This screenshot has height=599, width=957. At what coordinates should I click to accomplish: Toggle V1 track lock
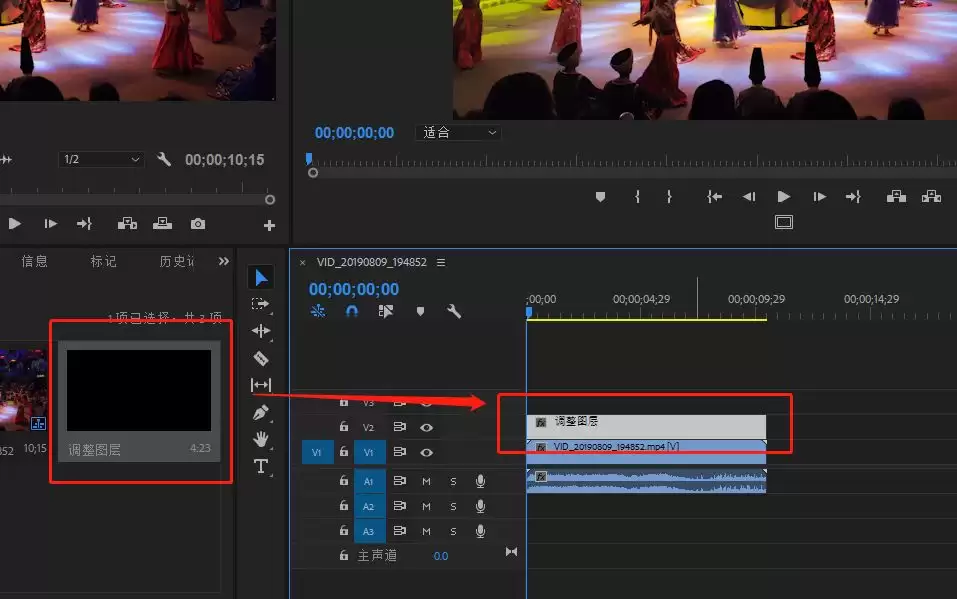point(344,451)
